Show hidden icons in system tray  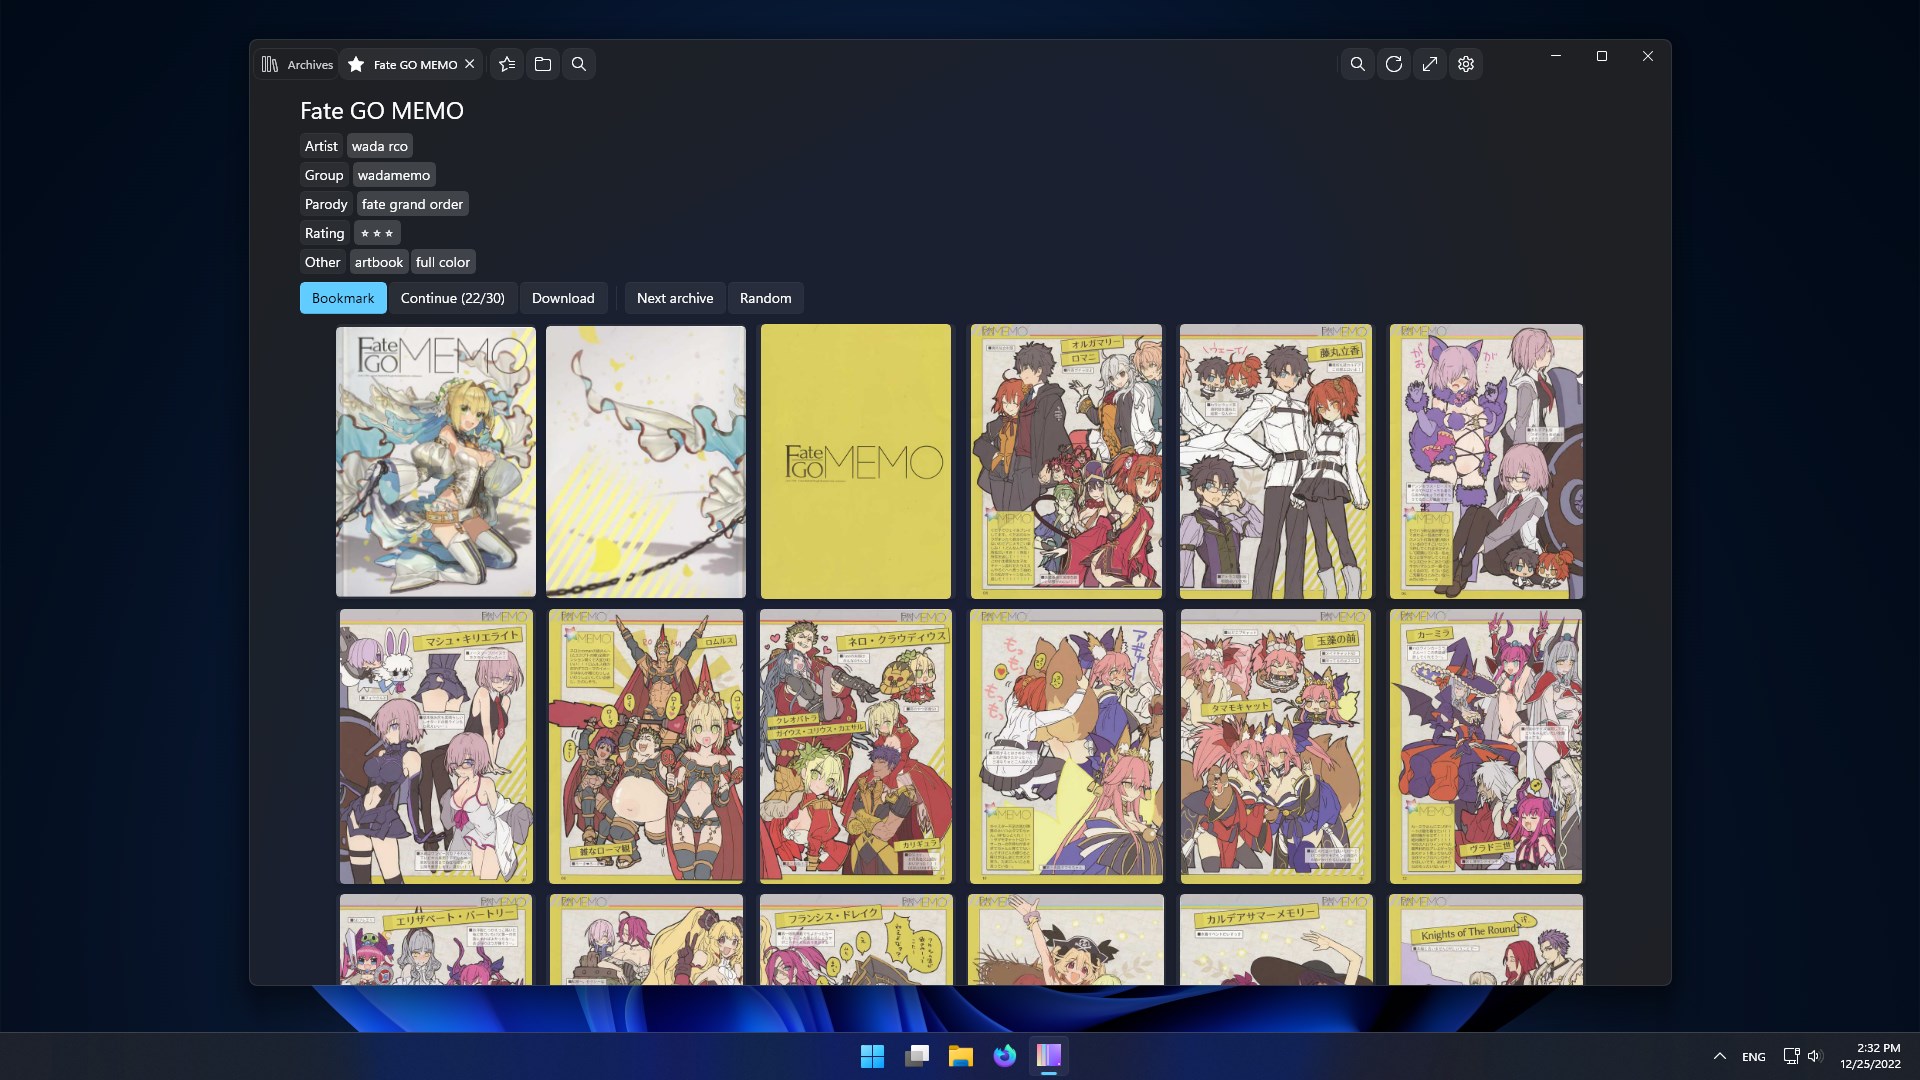[1719, 1056]
